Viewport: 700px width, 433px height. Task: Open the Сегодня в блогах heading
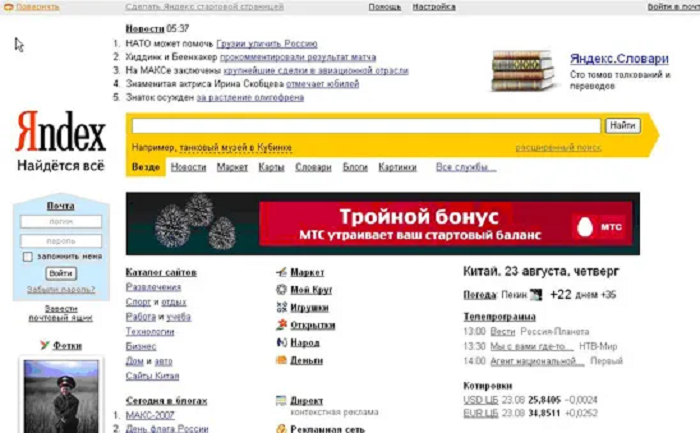coord(167,400)
